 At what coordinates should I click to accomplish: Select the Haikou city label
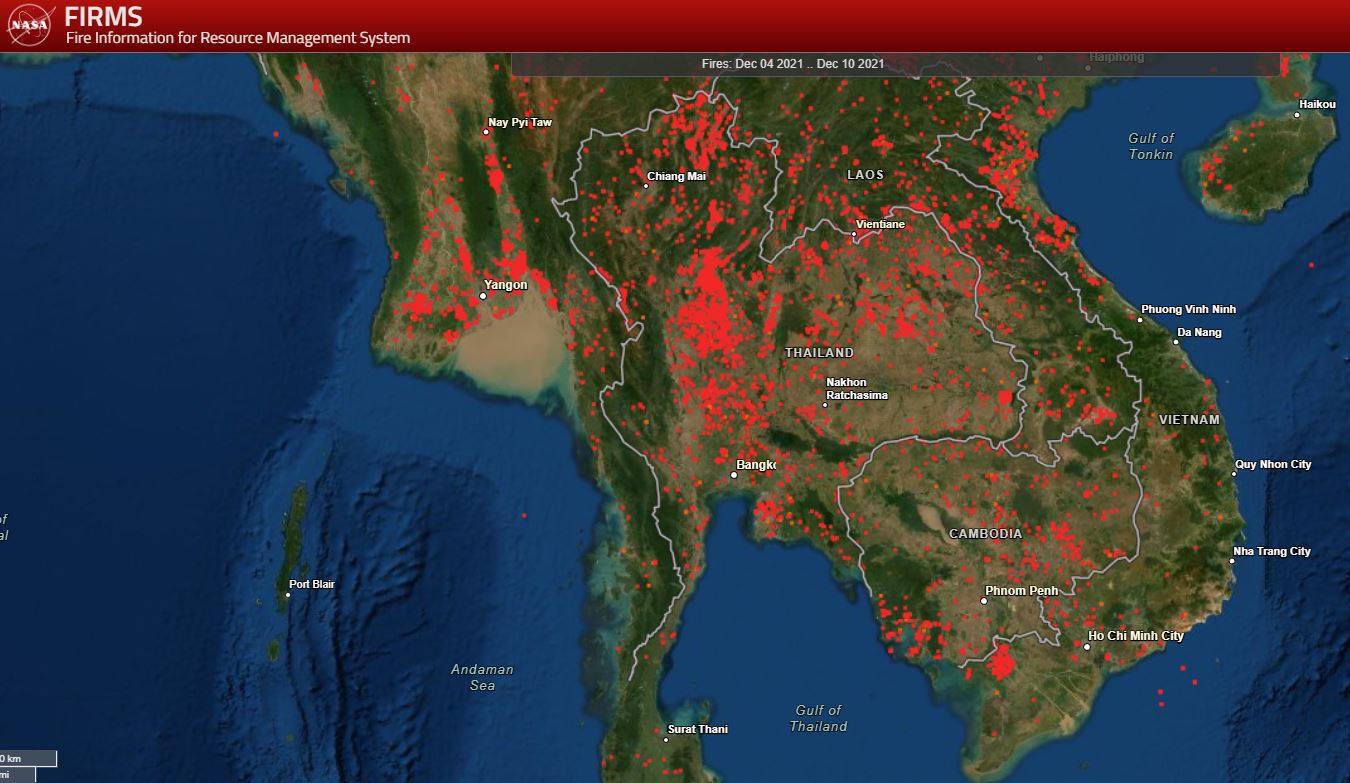pos(1316,104)
